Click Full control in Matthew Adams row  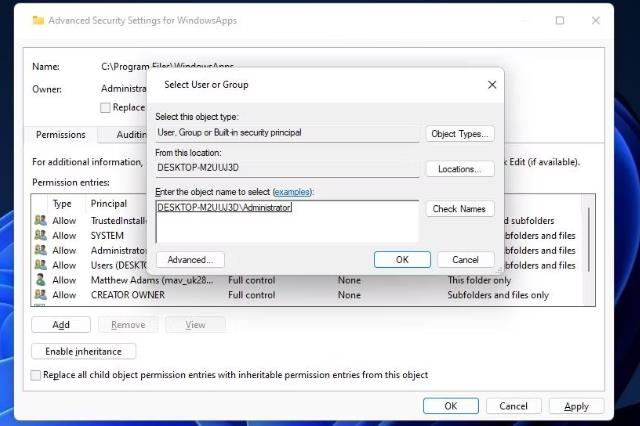tap(251, 280)
